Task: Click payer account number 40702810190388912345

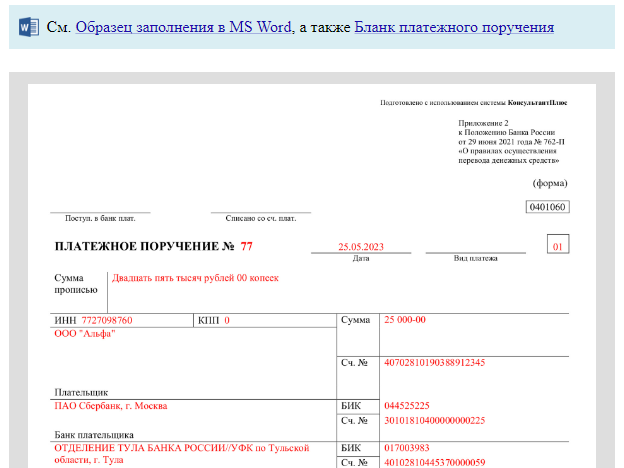Action: tap(435, 363)
